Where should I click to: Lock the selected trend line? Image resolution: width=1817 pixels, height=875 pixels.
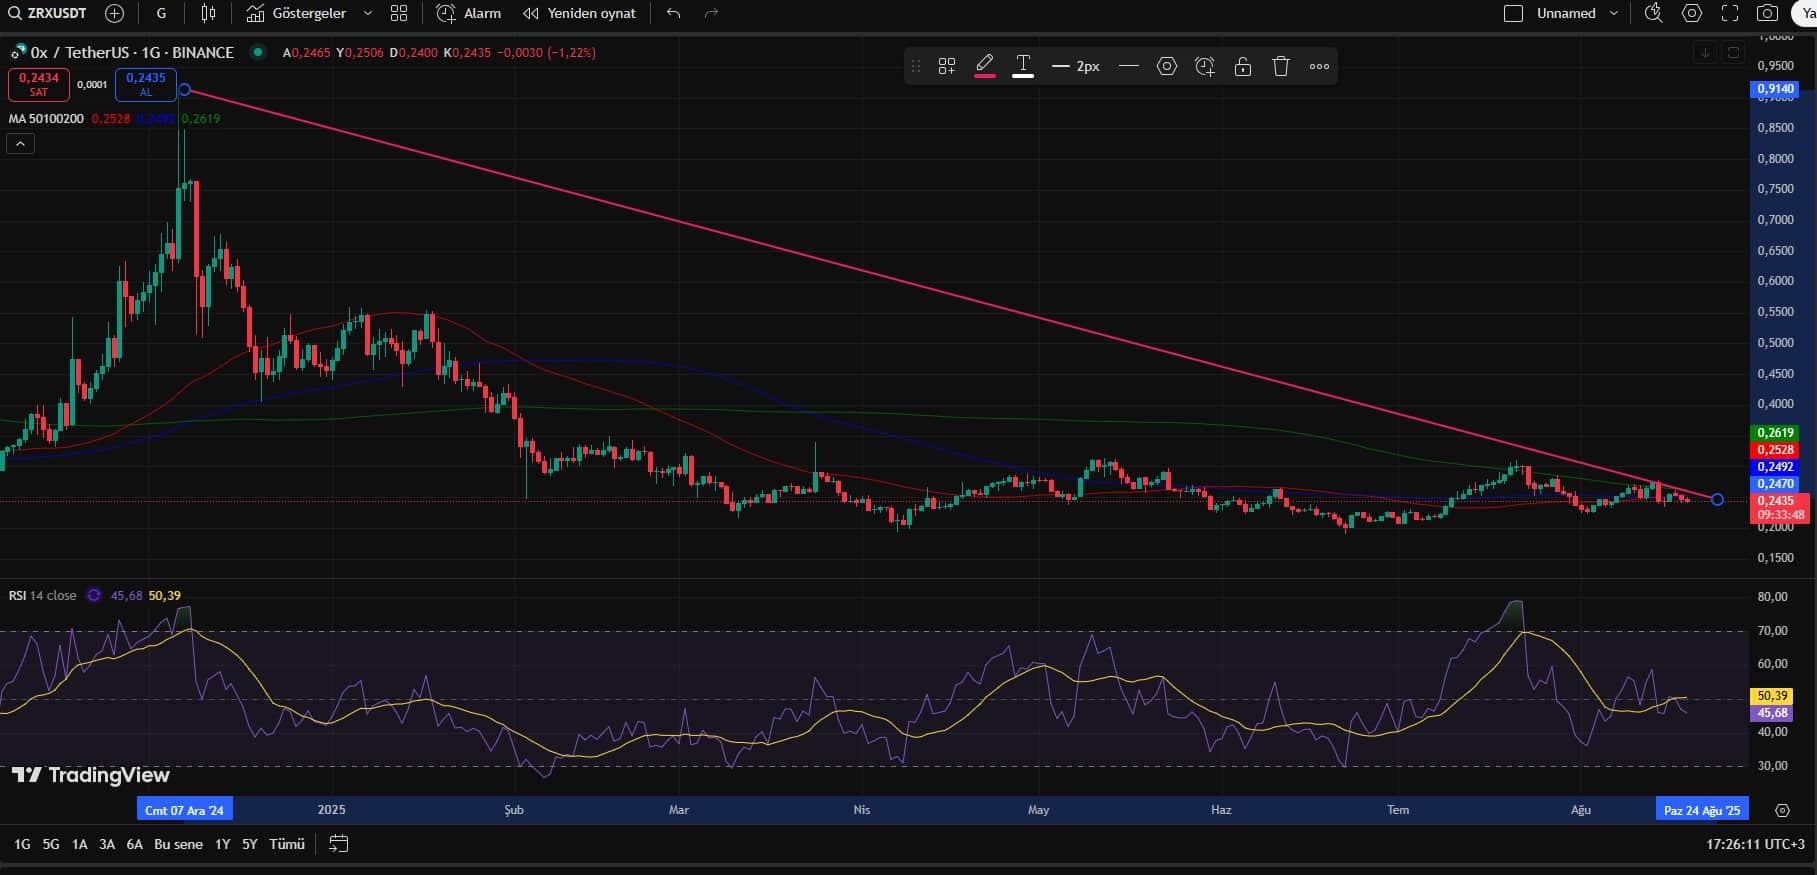[1243, 66]
